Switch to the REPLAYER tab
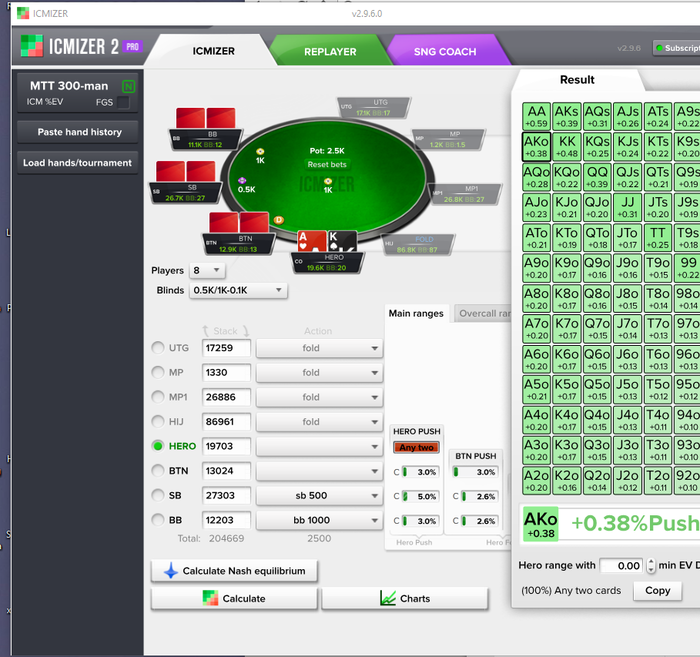Image resolution: width=700 pixels, height=657 pixels. pos(330,52)
